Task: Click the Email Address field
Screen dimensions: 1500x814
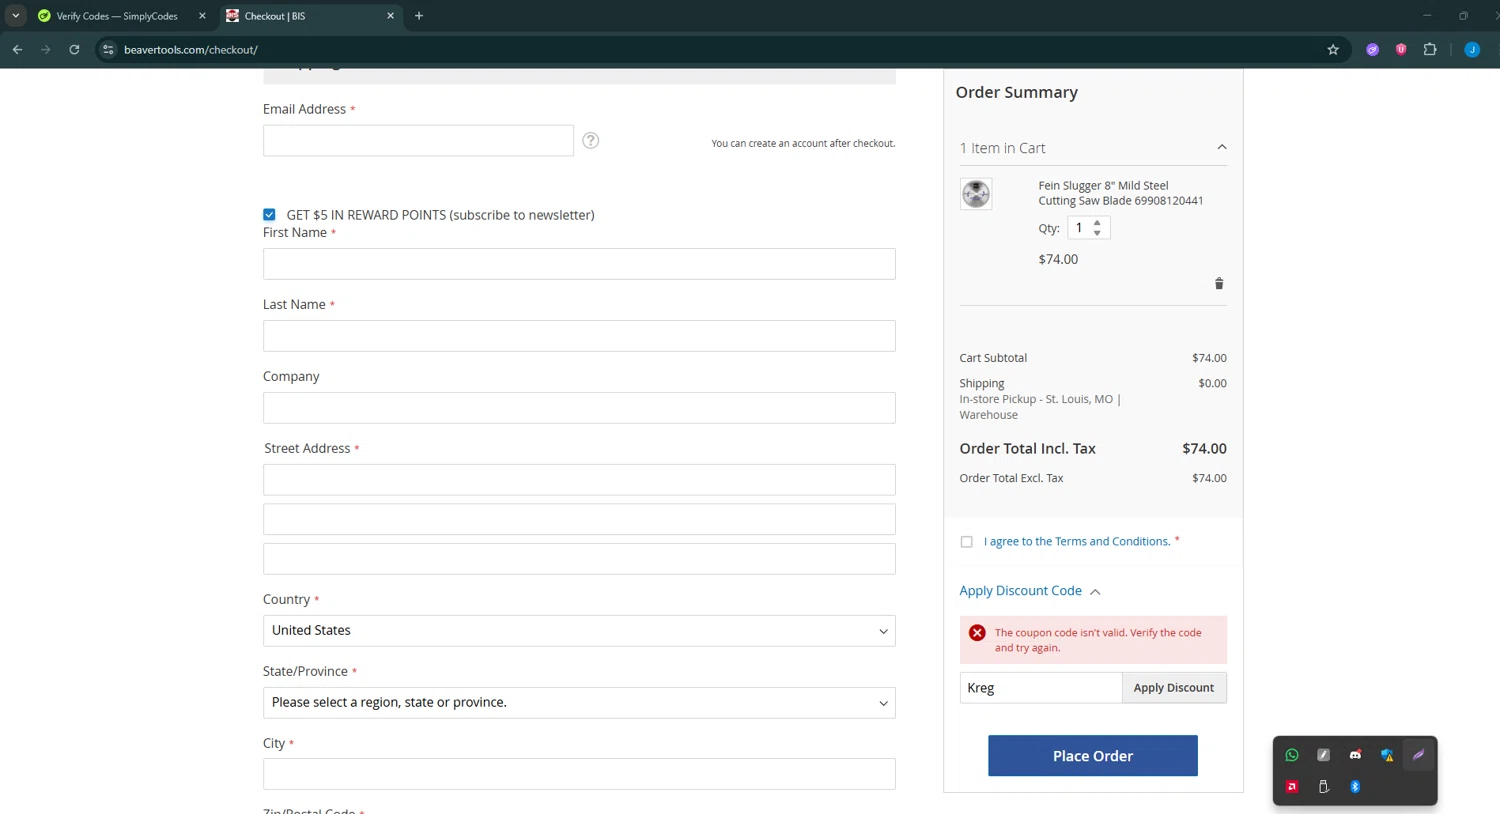Action: click(x=418, y=141)
